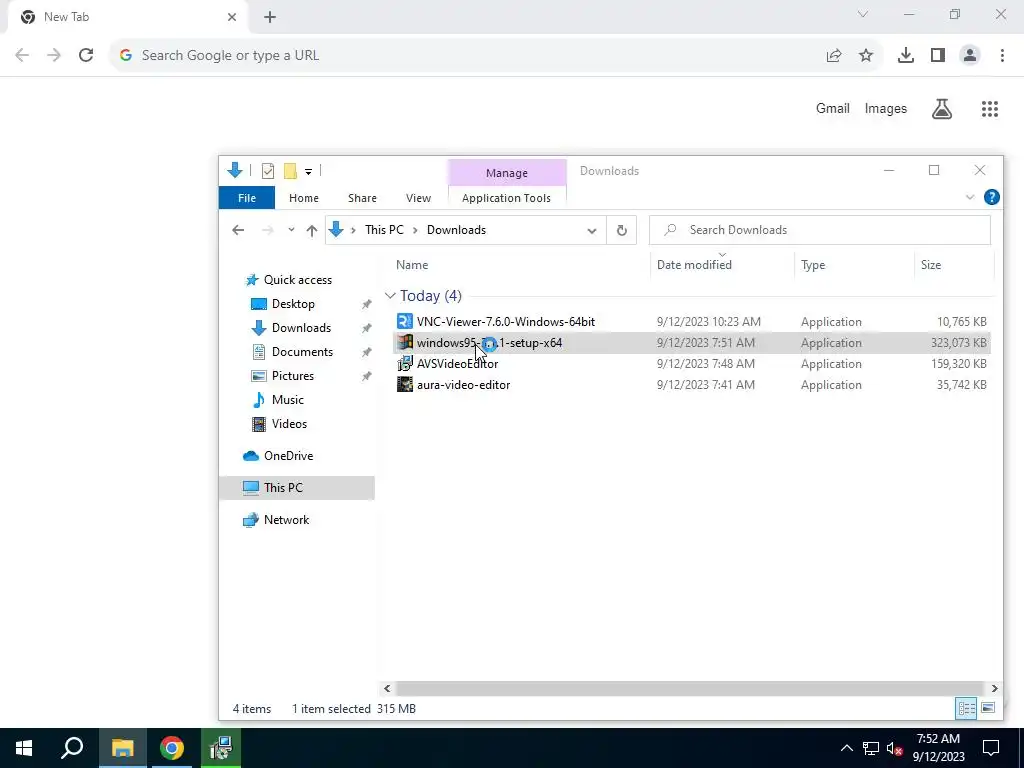Click the VNC-Viewer file icon
The width and height of the screenshot is (1024, 768).
click(x=405, y=321)
